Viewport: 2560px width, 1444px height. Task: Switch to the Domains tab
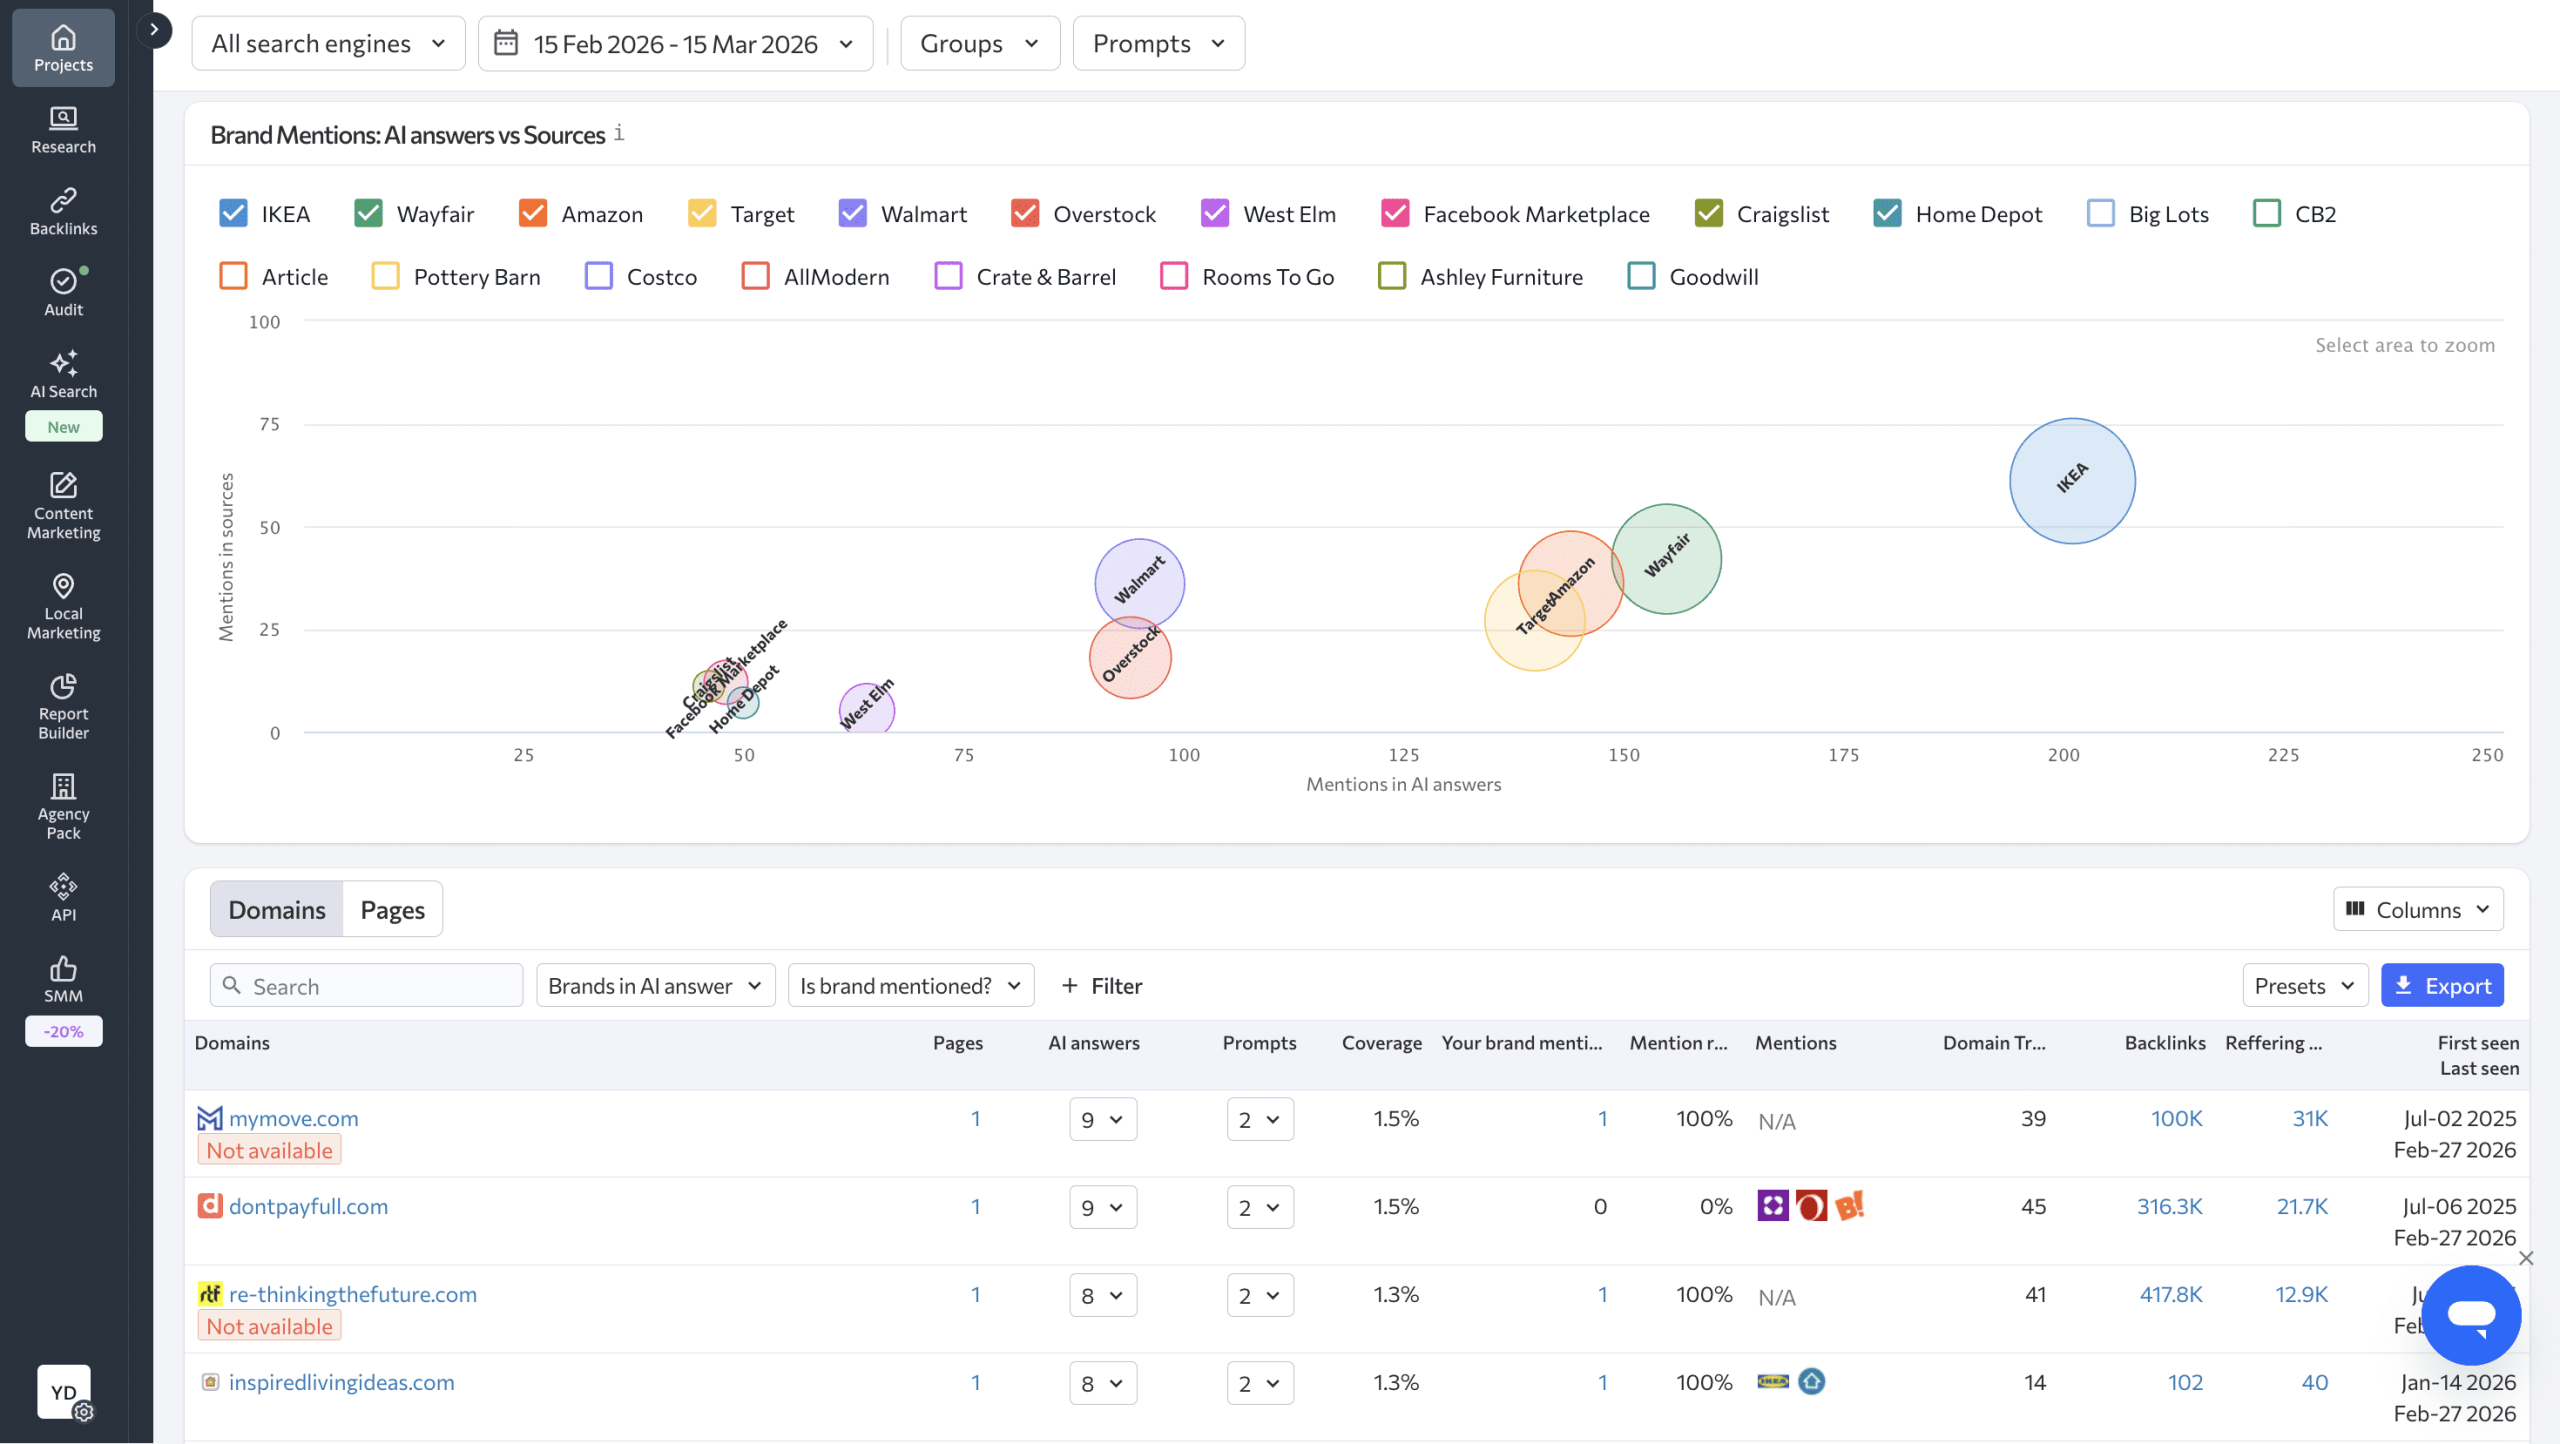[277, 909]
